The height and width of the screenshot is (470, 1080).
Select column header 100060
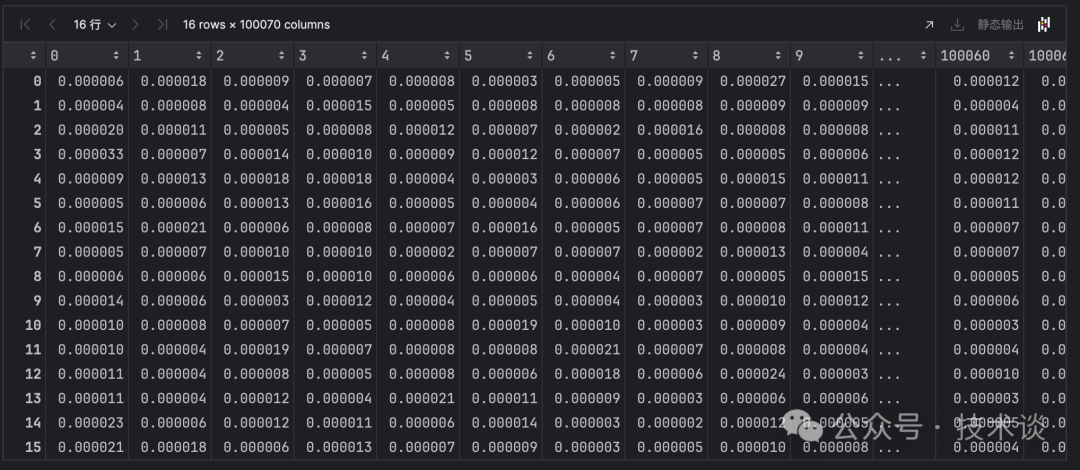(965, 56)
